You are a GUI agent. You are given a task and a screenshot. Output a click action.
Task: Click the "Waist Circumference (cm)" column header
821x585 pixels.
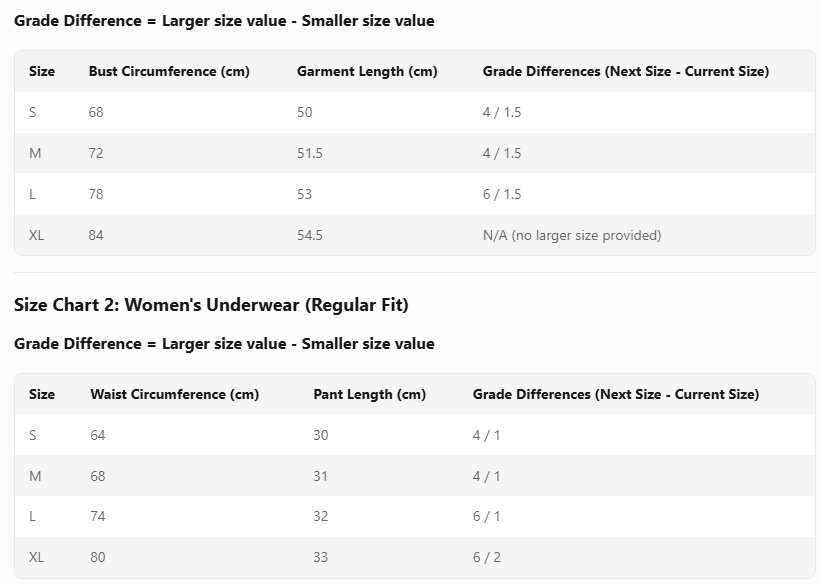pyautogui.click(x=174, y=395)
